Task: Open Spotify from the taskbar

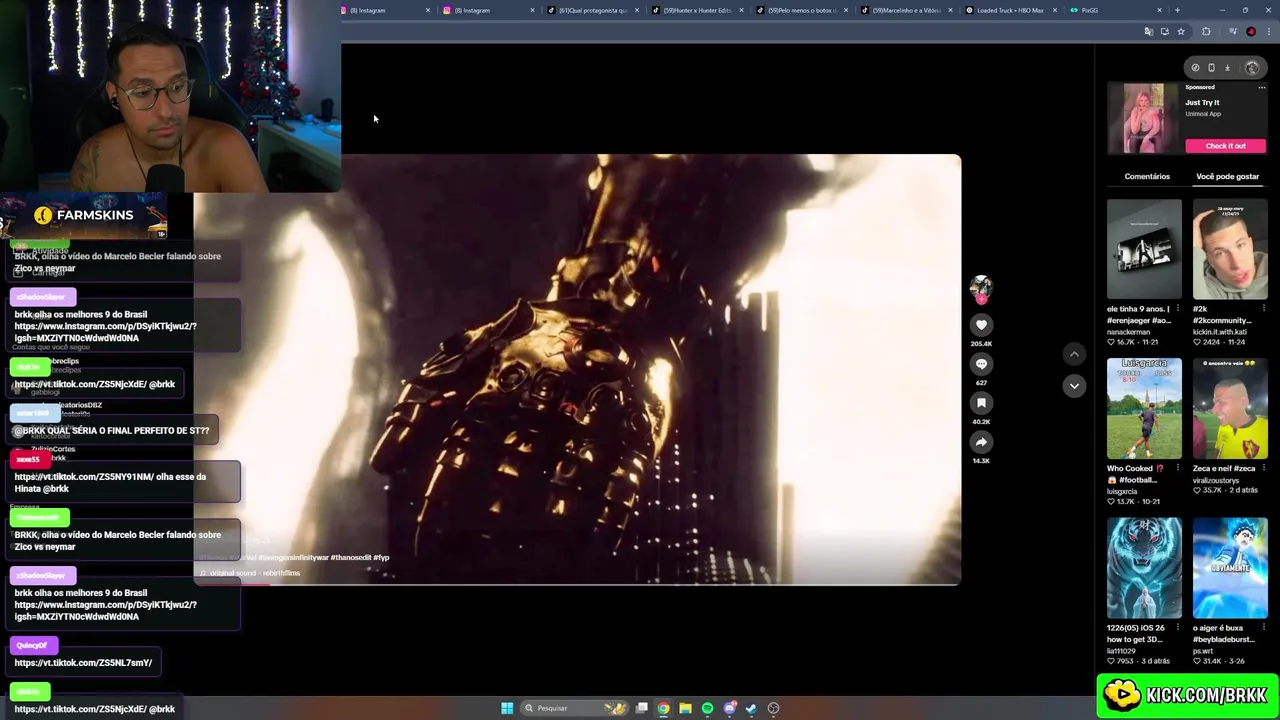Action: [707, 708]
